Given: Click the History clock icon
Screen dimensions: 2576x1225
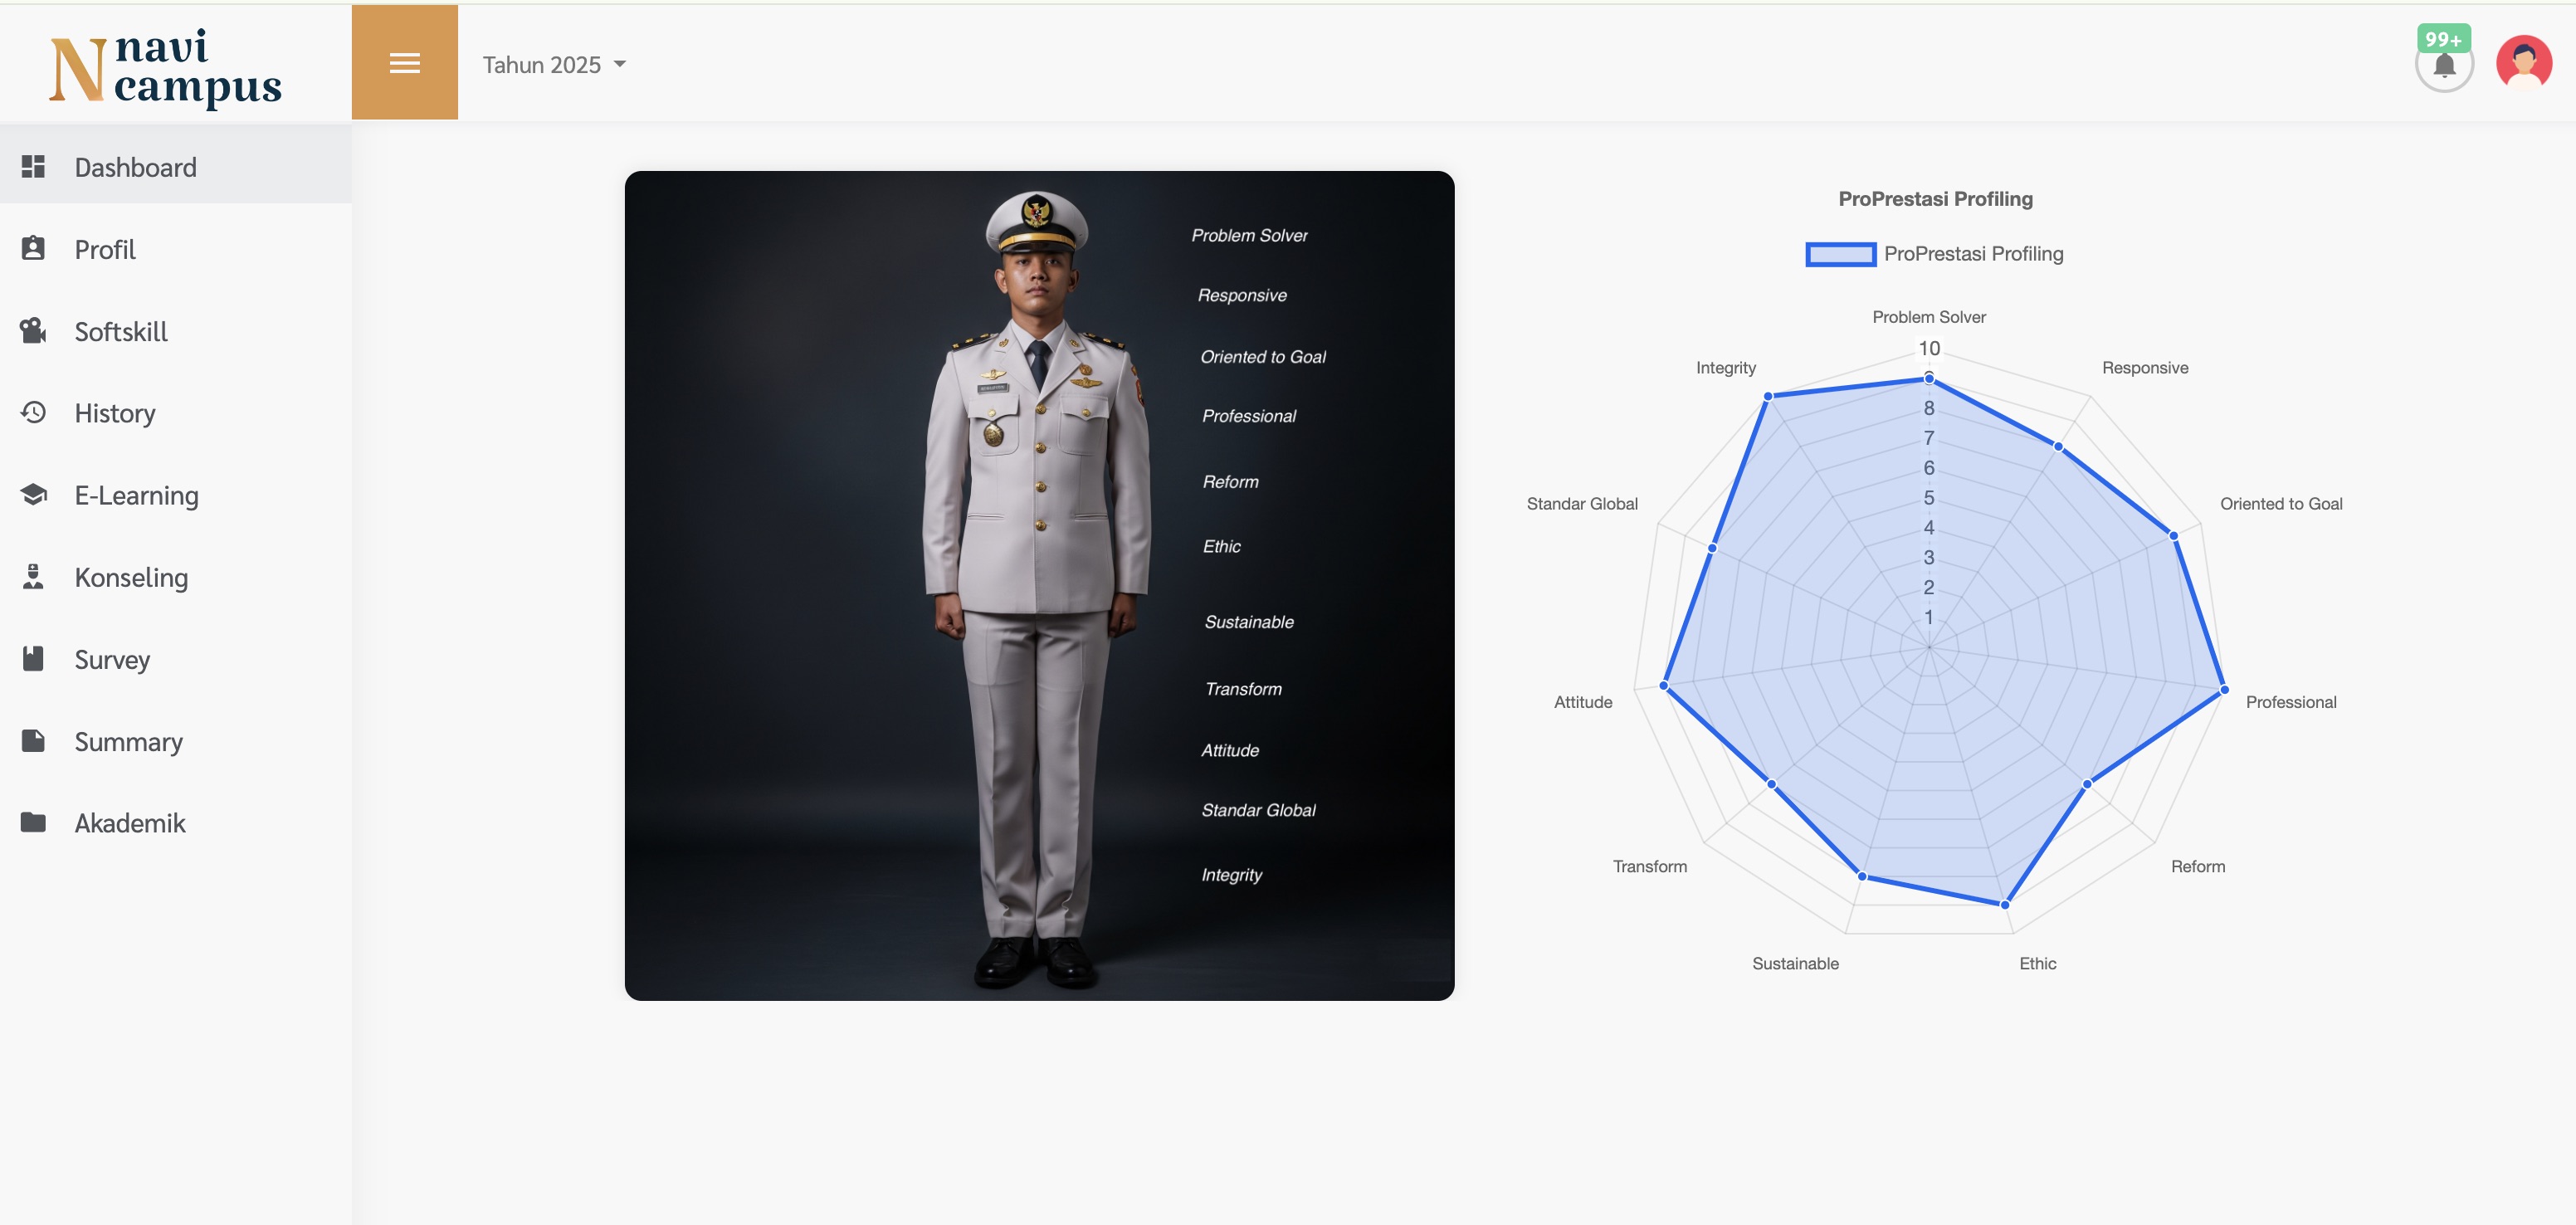Looking at the screenshot, I should pos(33,412).
